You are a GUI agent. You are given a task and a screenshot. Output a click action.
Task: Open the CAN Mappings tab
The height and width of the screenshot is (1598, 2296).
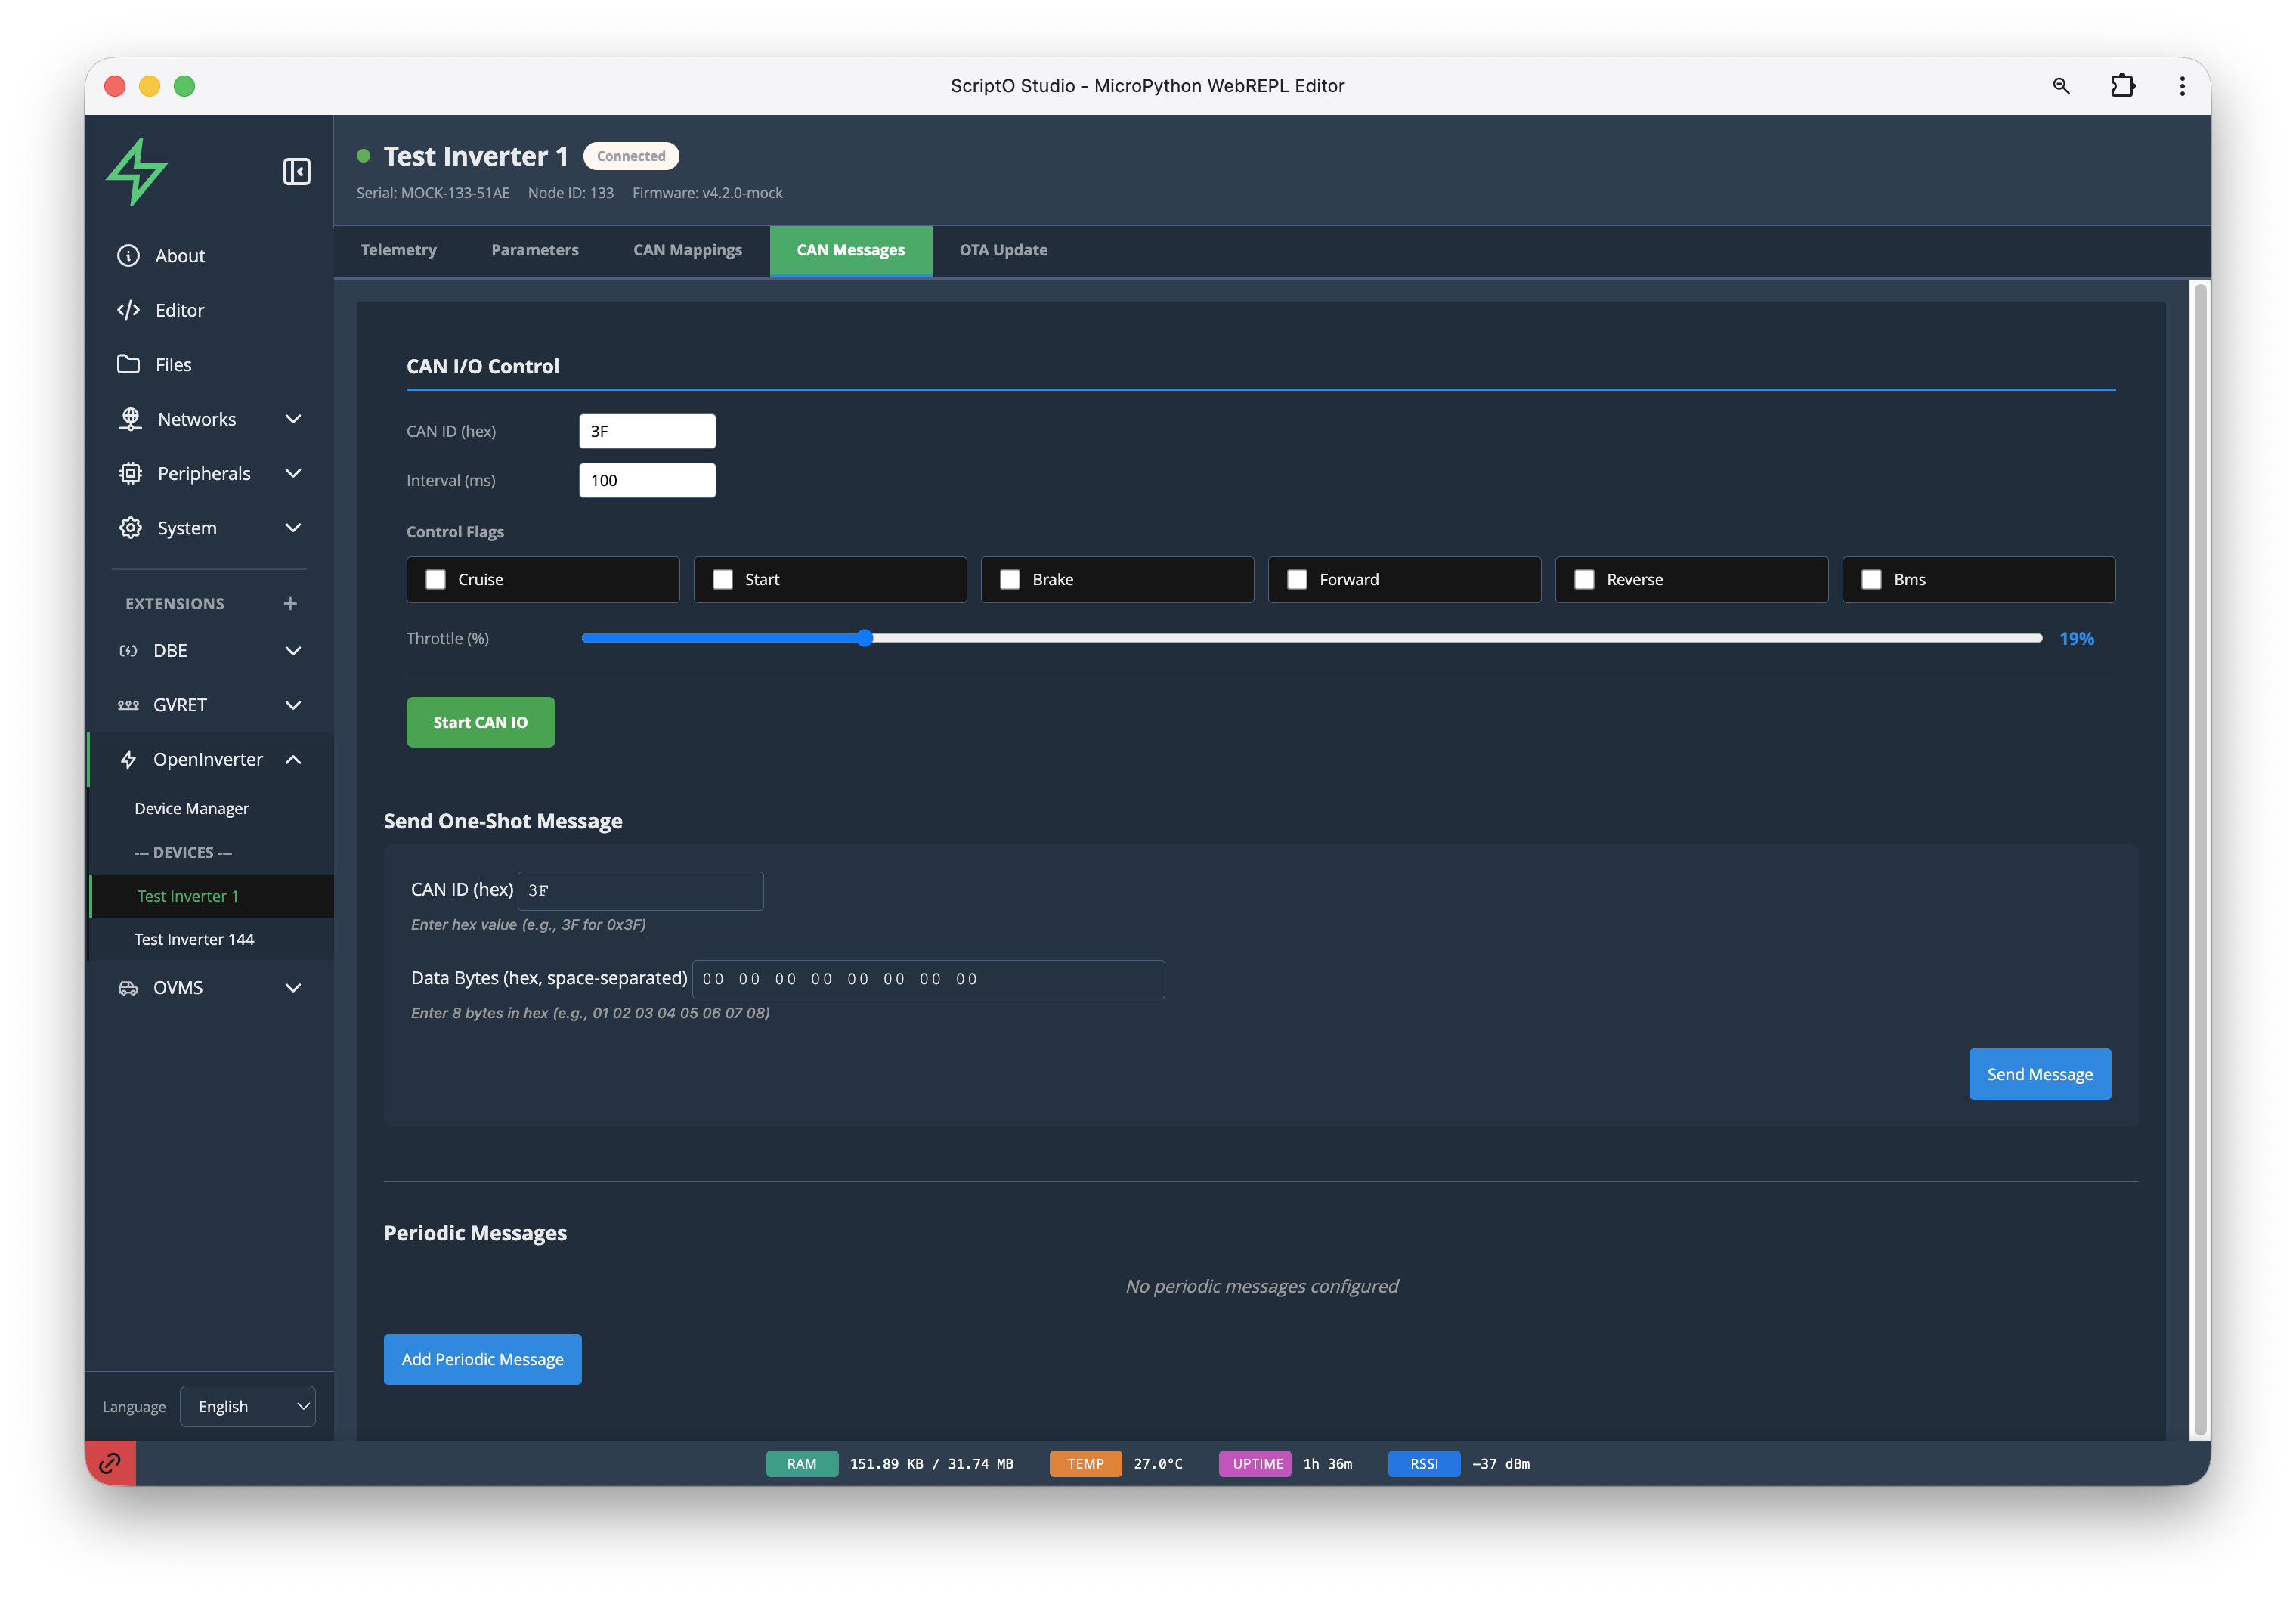[687, 250]
